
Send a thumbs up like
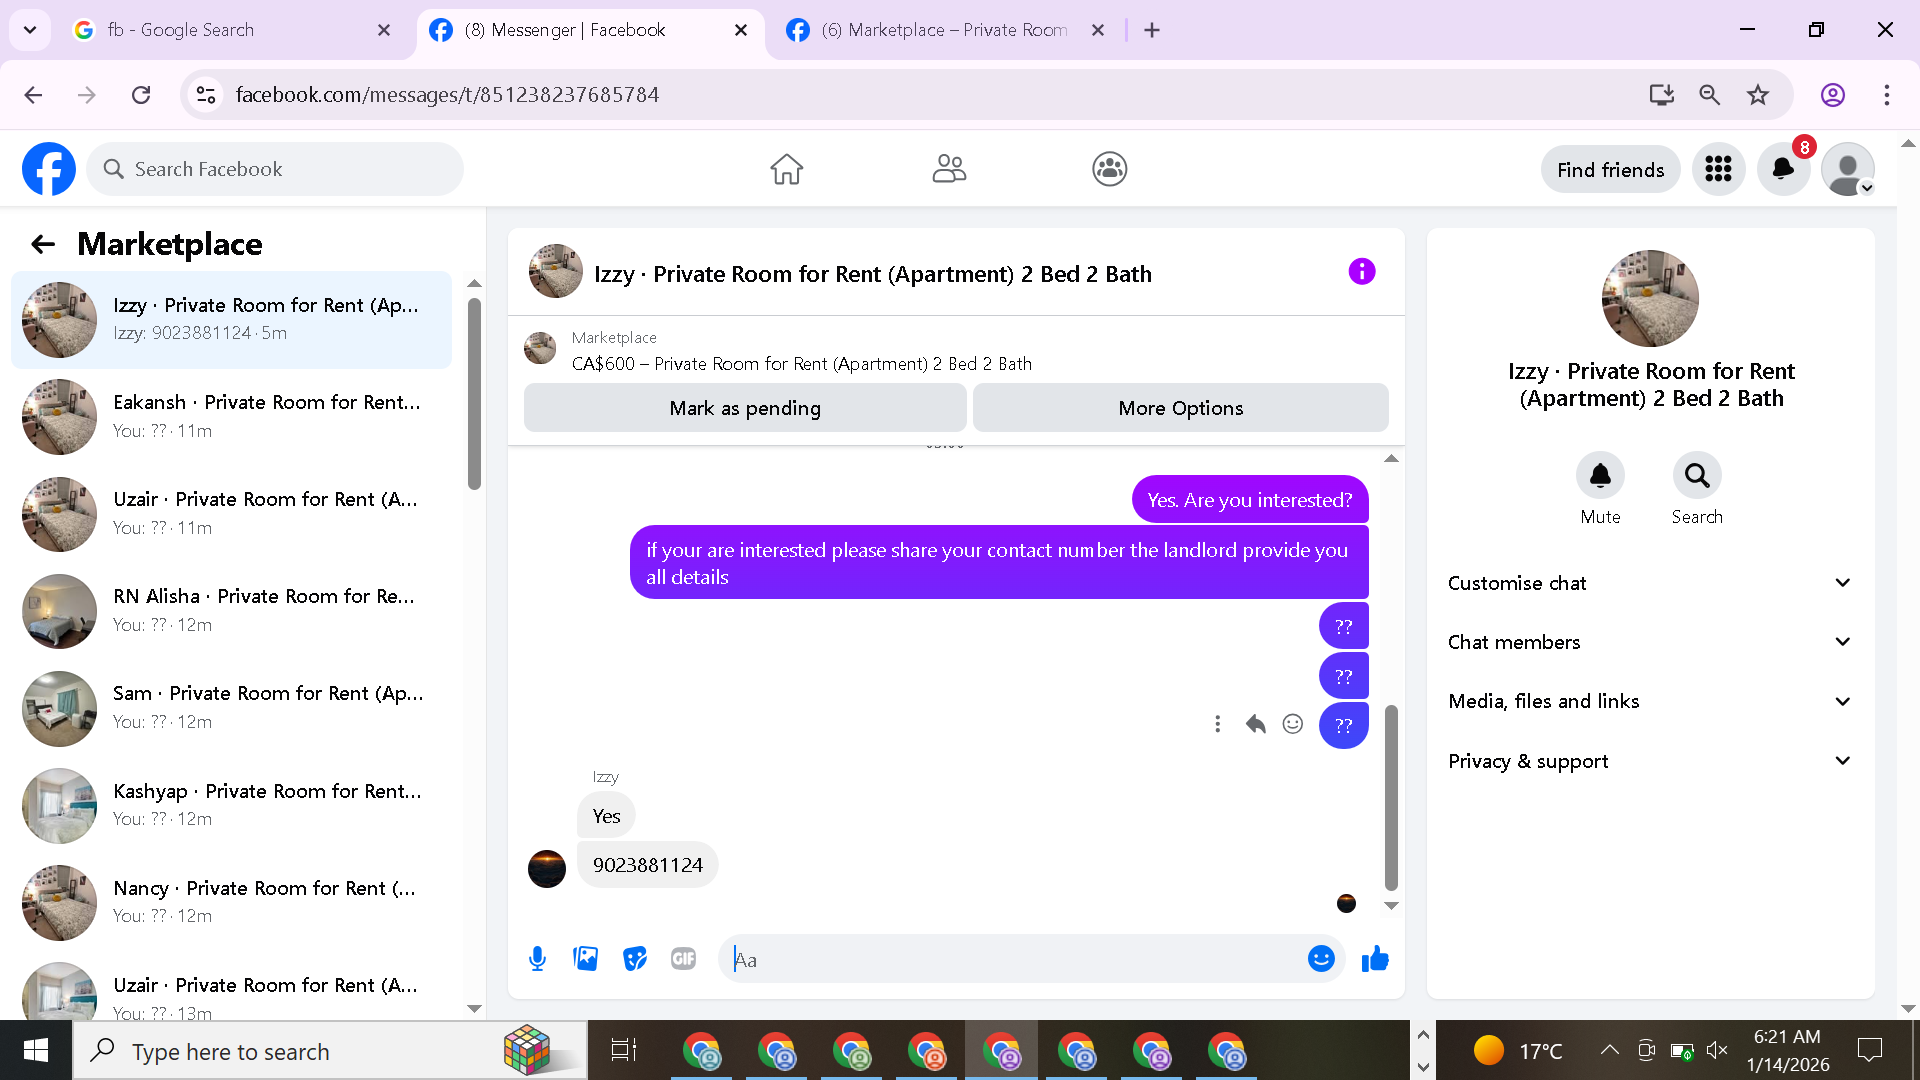(x=1375, y=959)
